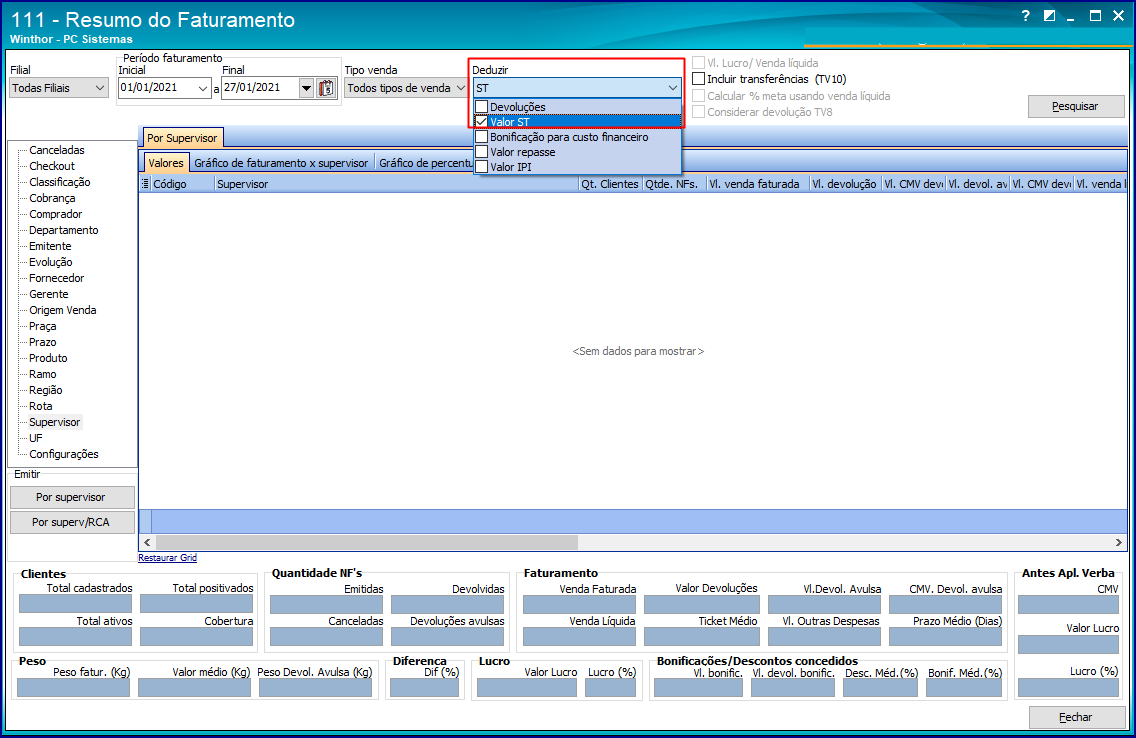Select Classificação in the tree

59,182
